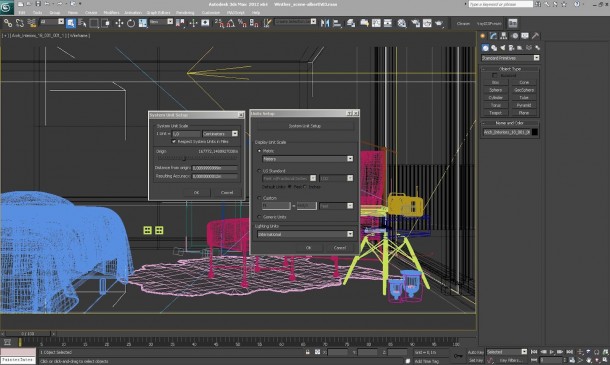Open the Edit menu
Image resolution: width=610 pixels, height=365 pixels.
22,12
